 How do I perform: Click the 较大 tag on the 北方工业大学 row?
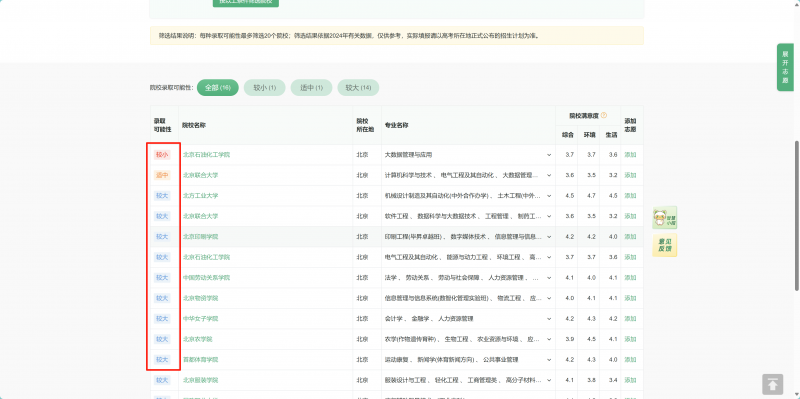[162, 195]
